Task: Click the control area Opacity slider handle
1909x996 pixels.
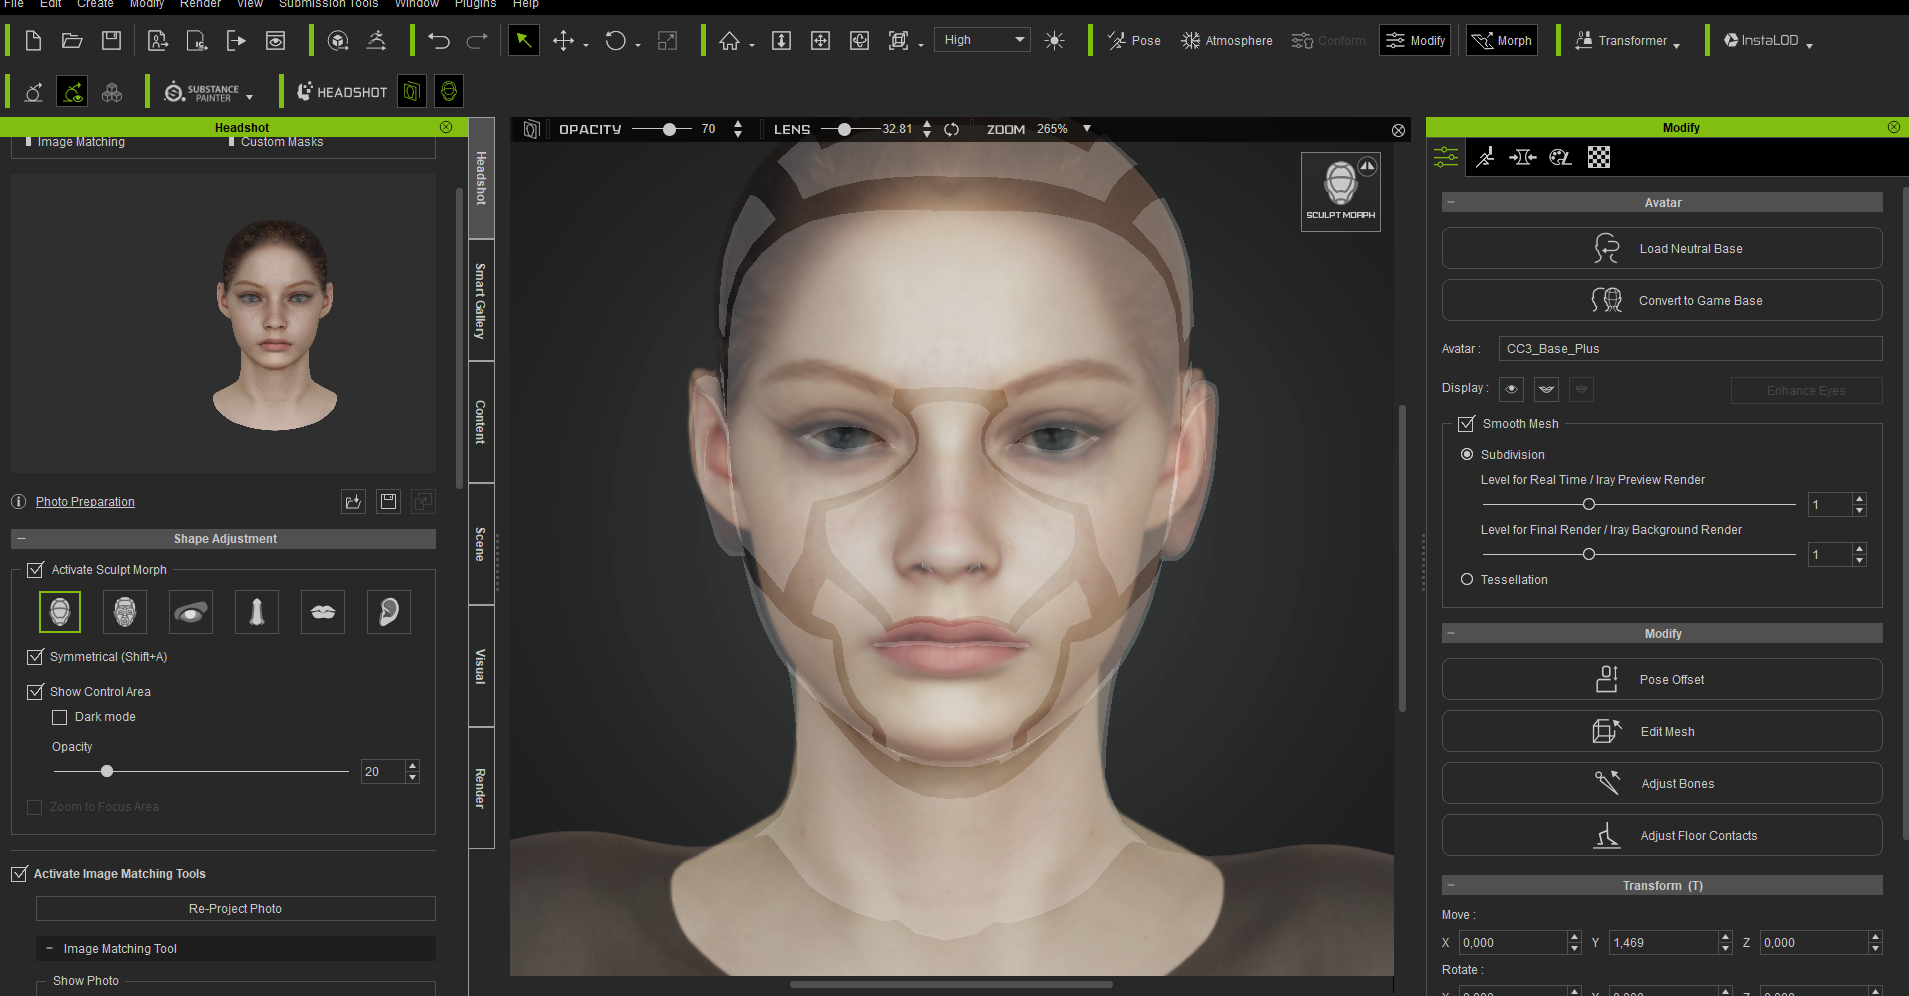Action: tap(107, 771)
